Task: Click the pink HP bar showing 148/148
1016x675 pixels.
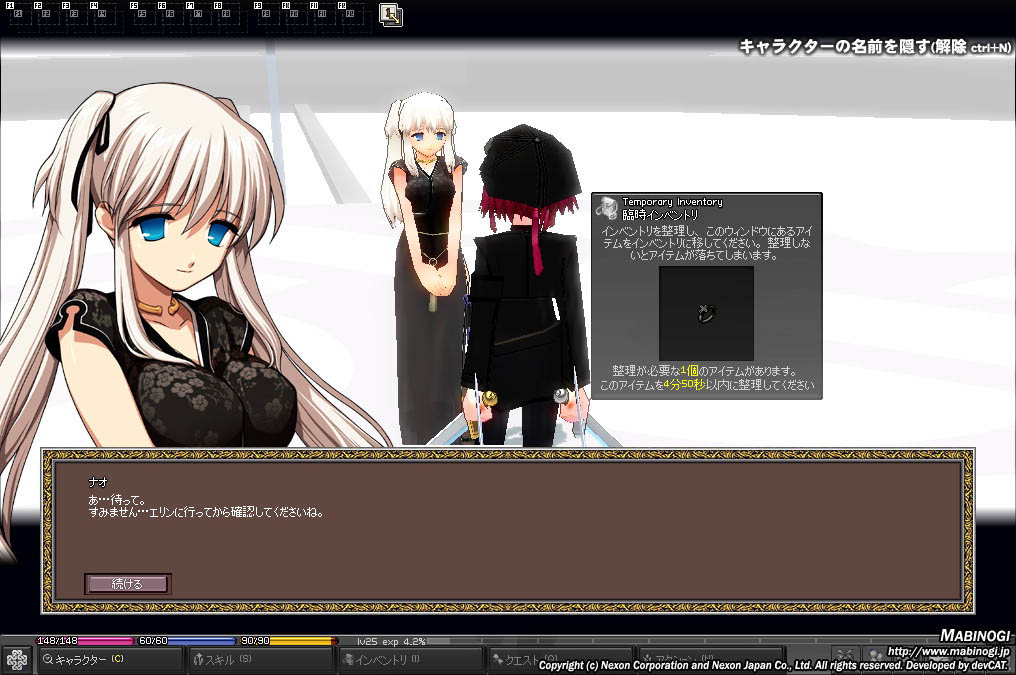Action: (x=86, y=641)
